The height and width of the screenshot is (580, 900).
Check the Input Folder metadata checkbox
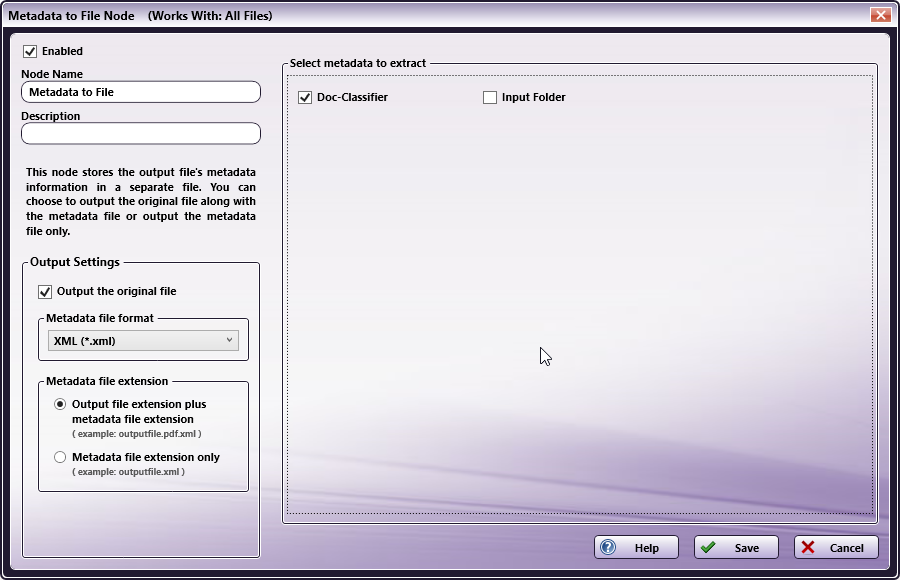click(490, 98)
